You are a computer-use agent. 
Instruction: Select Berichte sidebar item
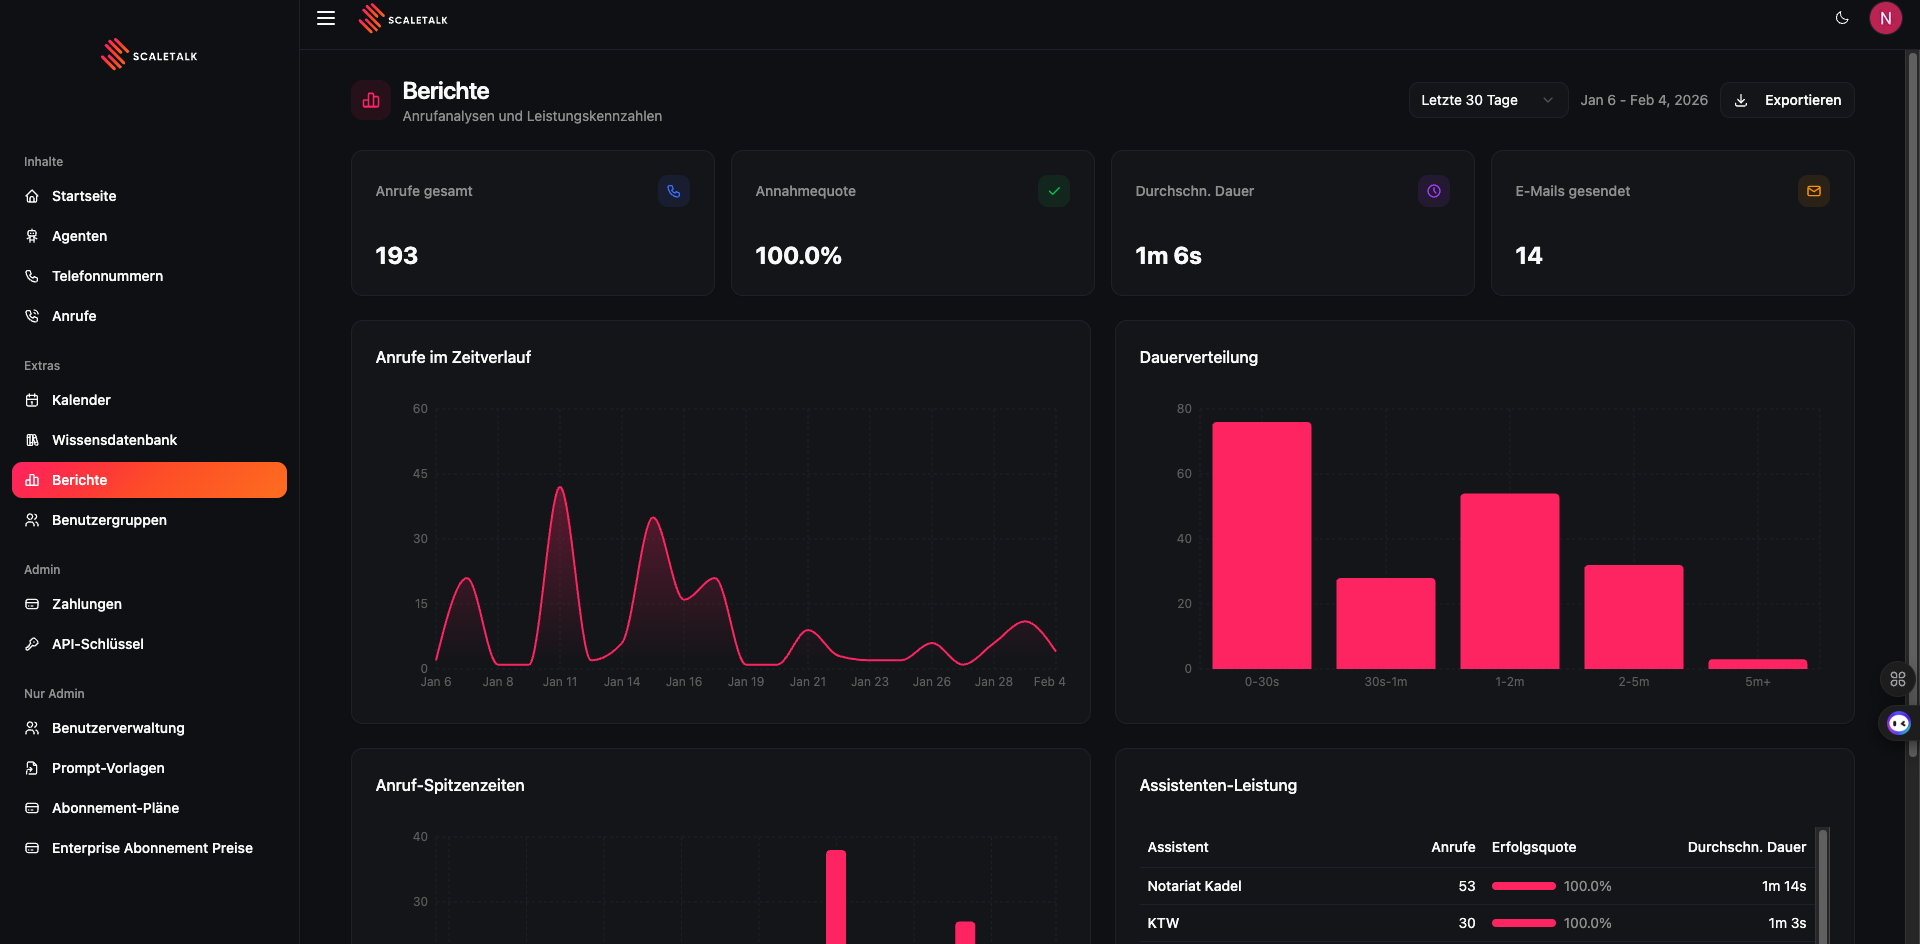150,480
